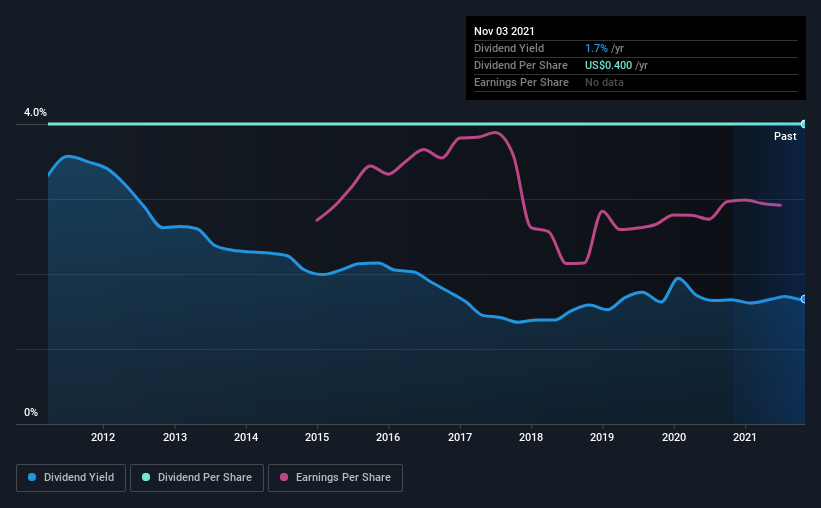
Task: Select the 2015 x-axis label
Action: 317,437
